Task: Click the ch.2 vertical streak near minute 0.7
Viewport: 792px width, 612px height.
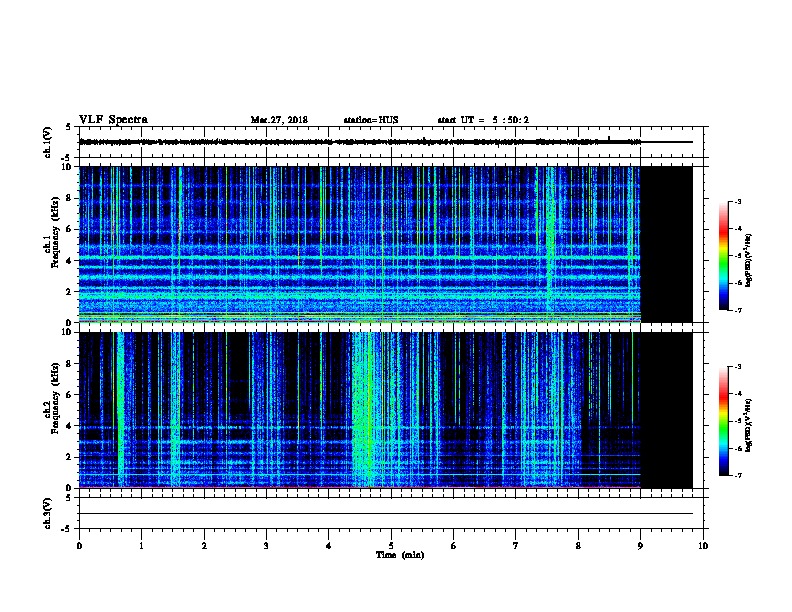Action: (120, 410)
